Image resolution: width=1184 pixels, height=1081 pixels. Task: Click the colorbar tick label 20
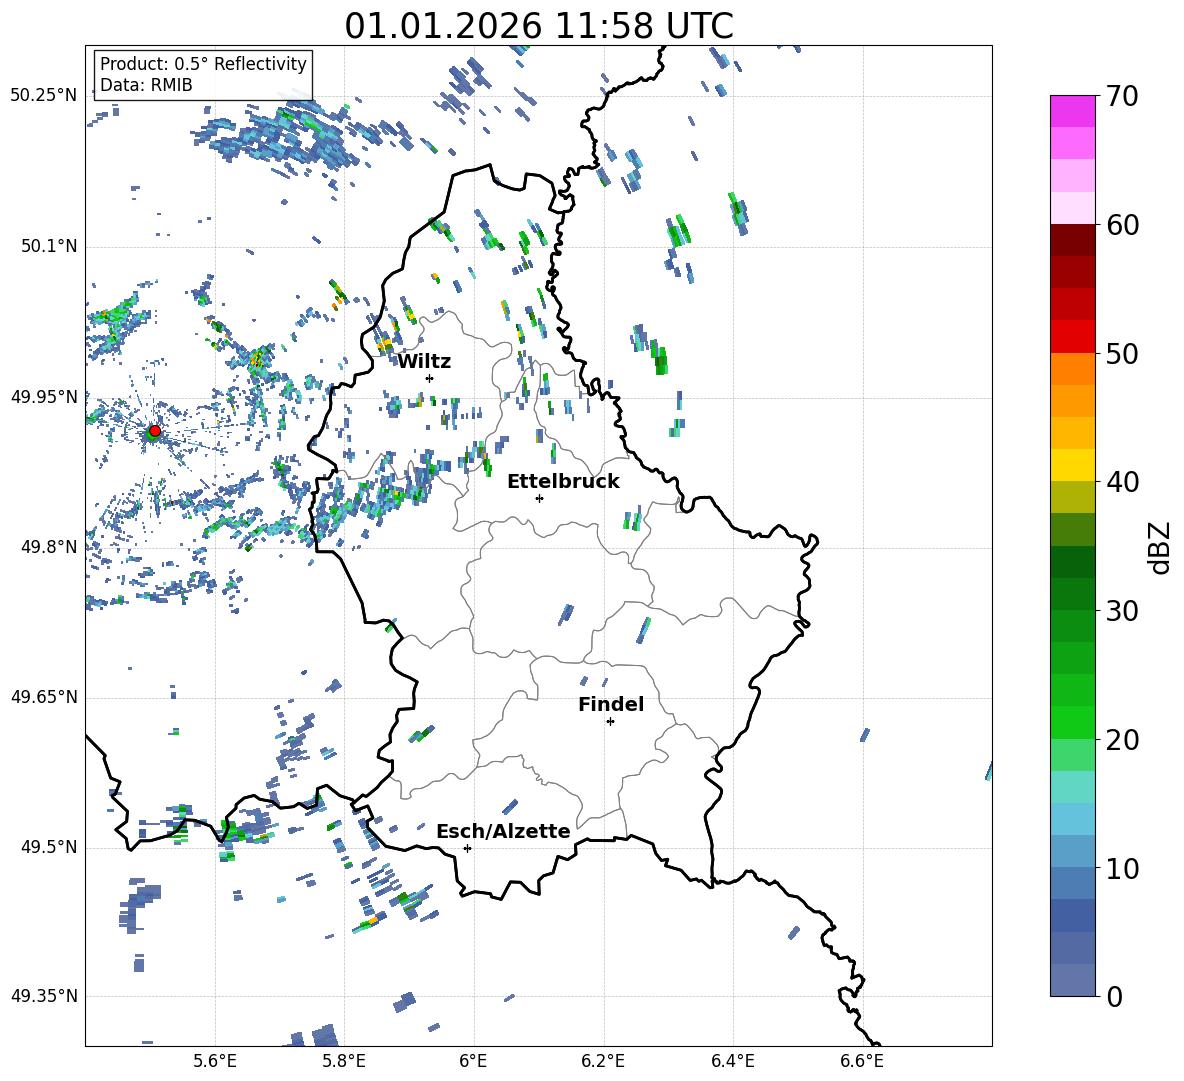1122,740
